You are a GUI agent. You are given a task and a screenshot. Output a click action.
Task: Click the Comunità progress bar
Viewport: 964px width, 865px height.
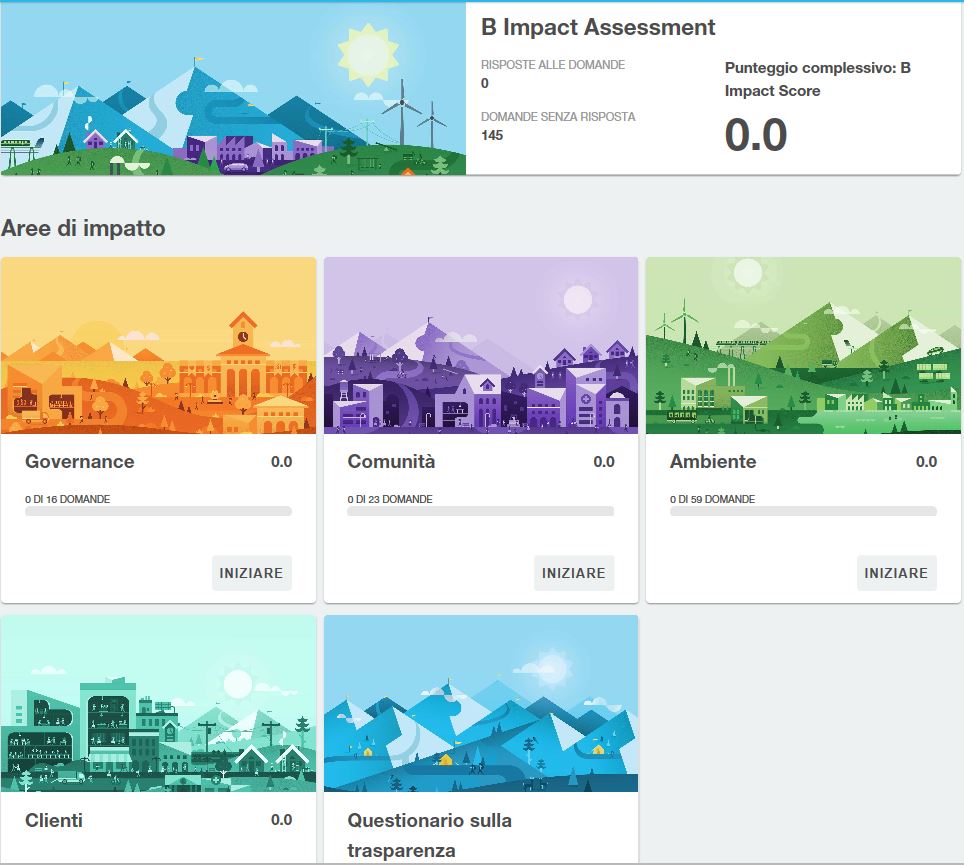481,511
